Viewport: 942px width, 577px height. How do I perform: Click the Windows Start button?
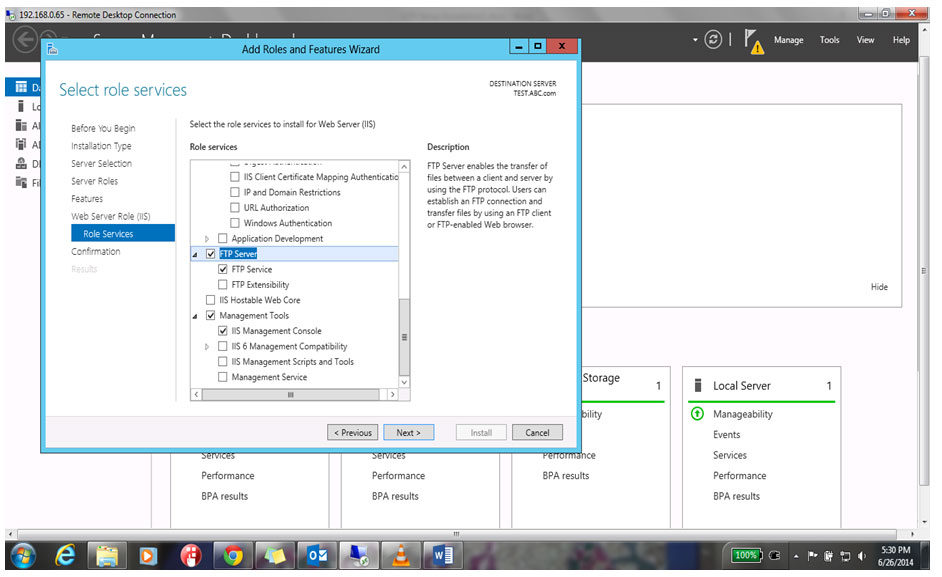pos(23,555)
